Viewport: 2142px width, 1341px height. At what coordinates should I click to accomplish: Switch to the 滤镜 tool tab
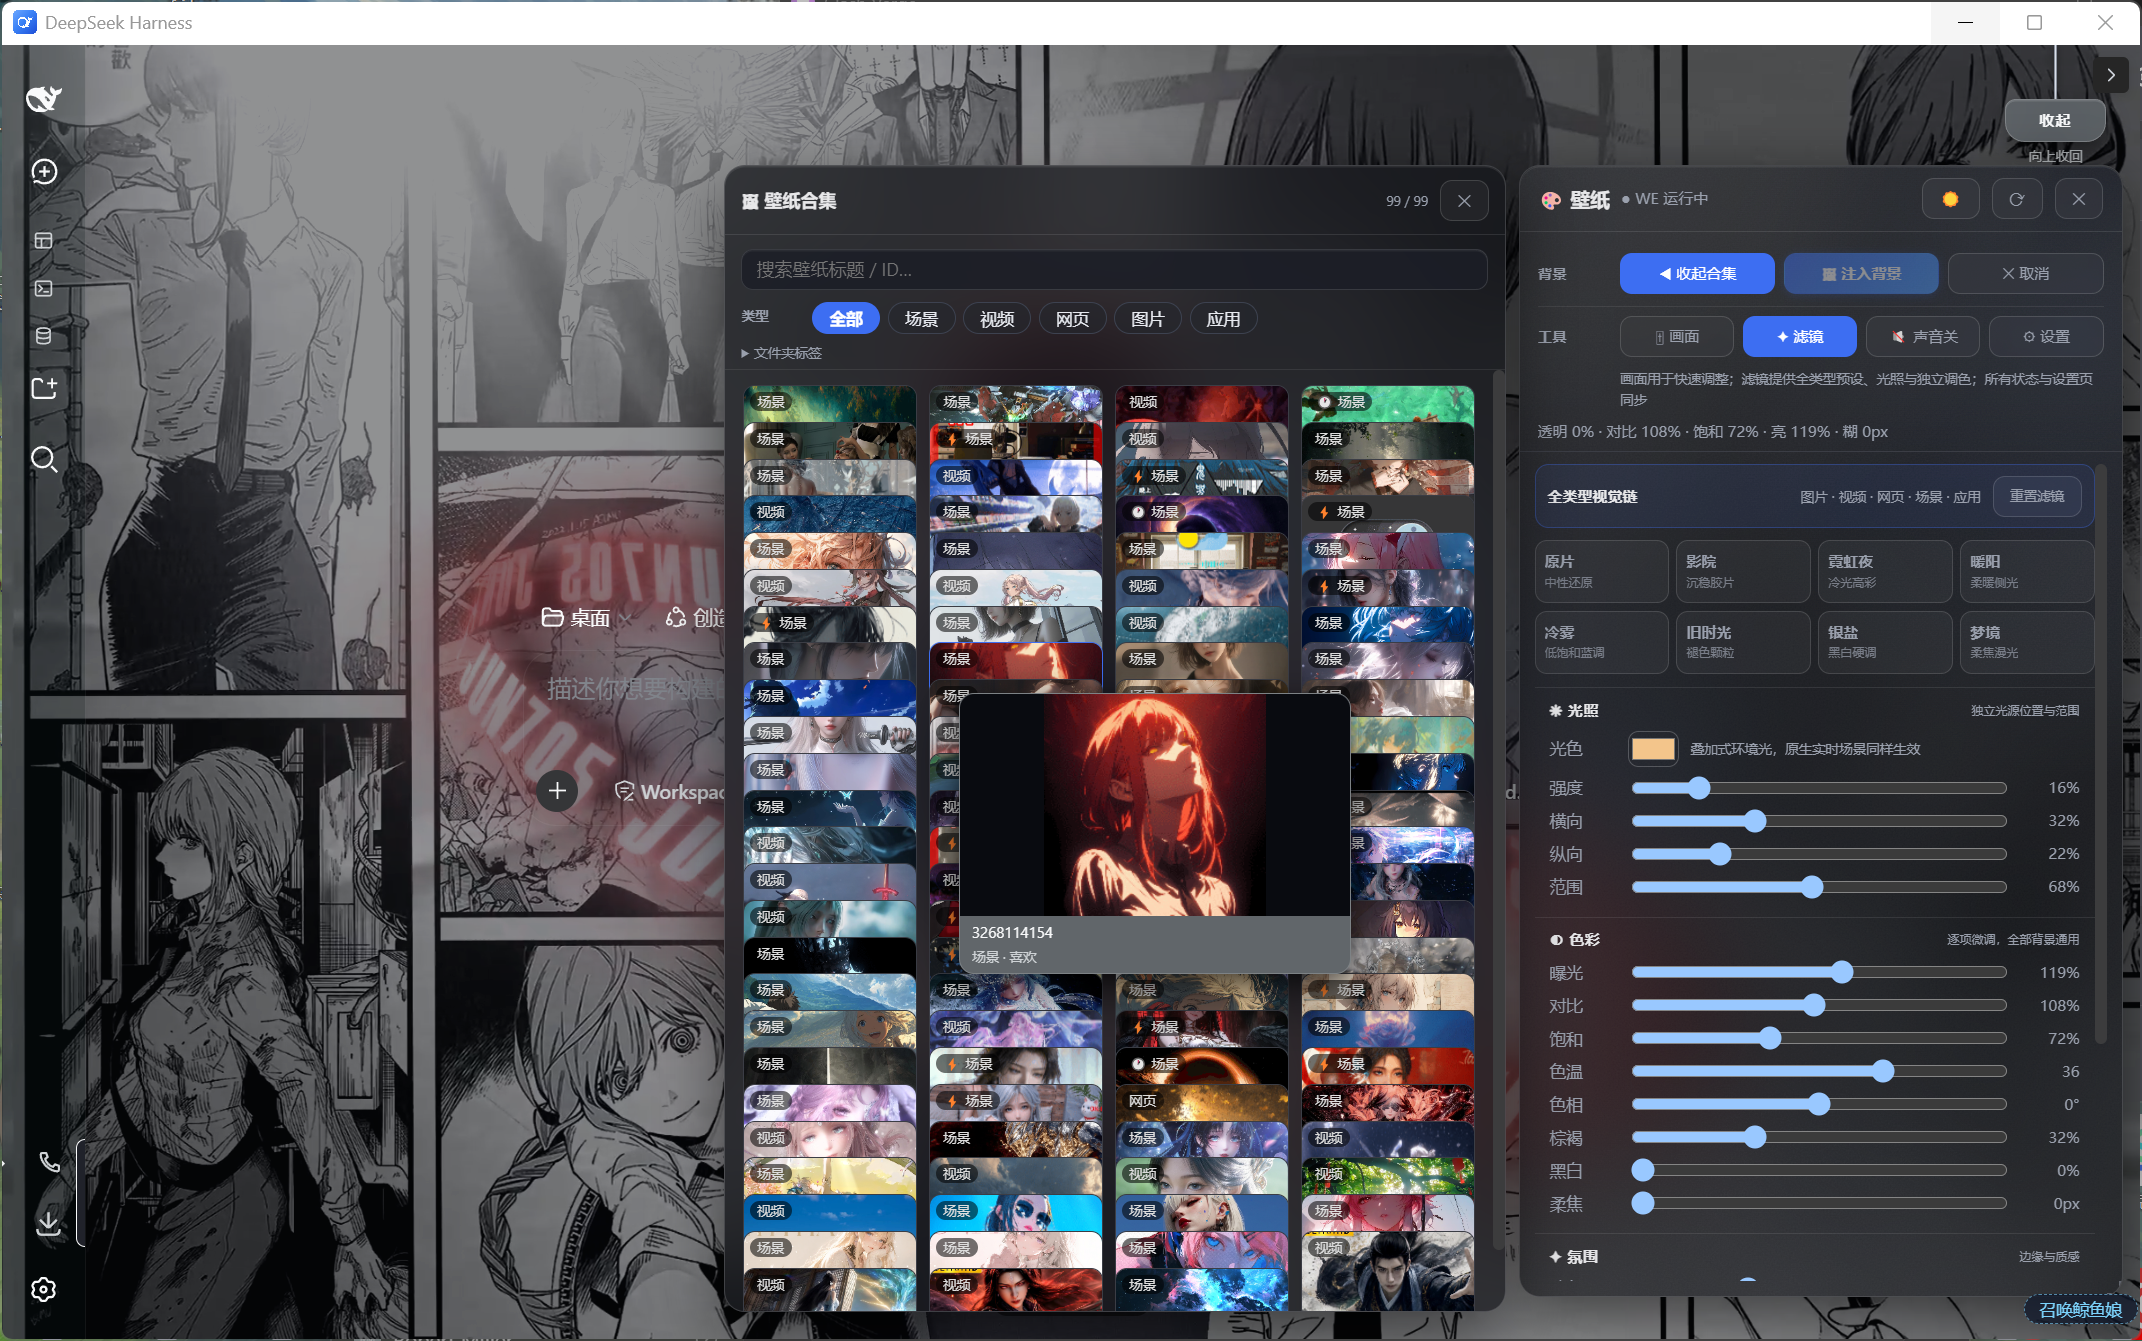pyautogui.click(x=1800, y=337)
